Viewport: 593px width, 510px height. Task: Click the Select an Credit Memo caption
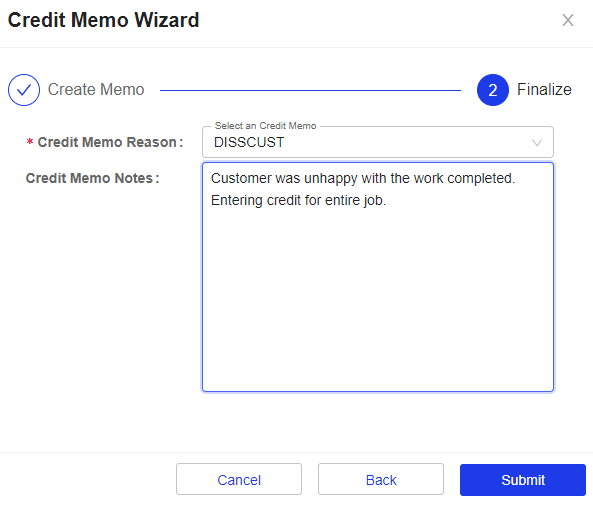(265, 126)
